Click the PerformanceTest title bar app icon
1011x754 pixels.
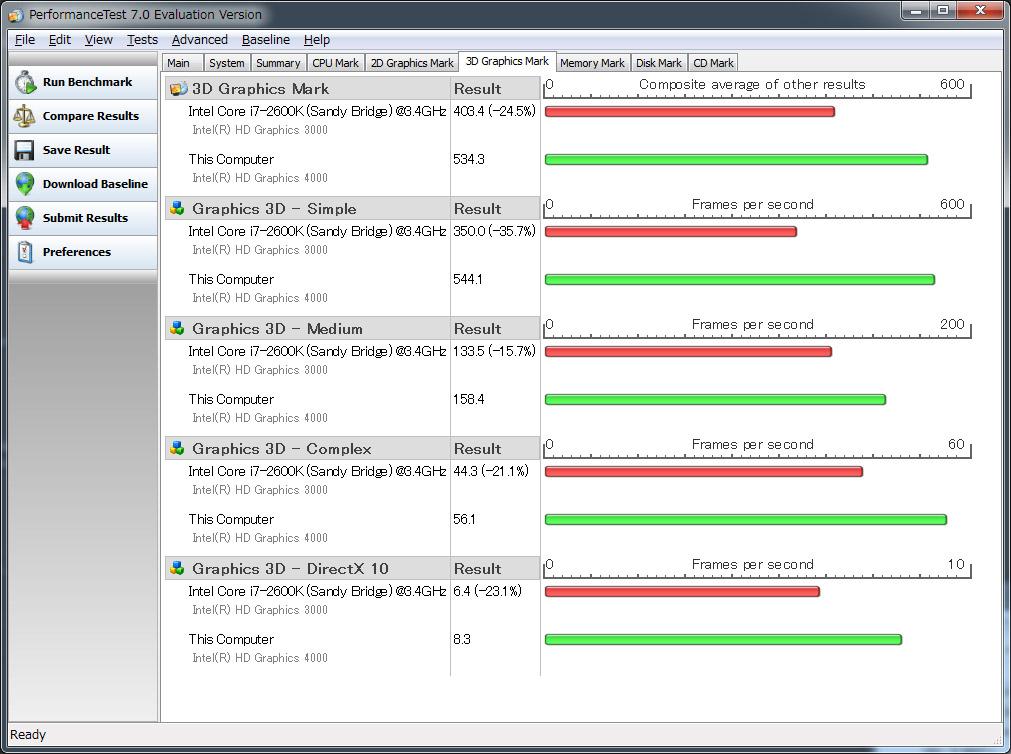[16, 15]
